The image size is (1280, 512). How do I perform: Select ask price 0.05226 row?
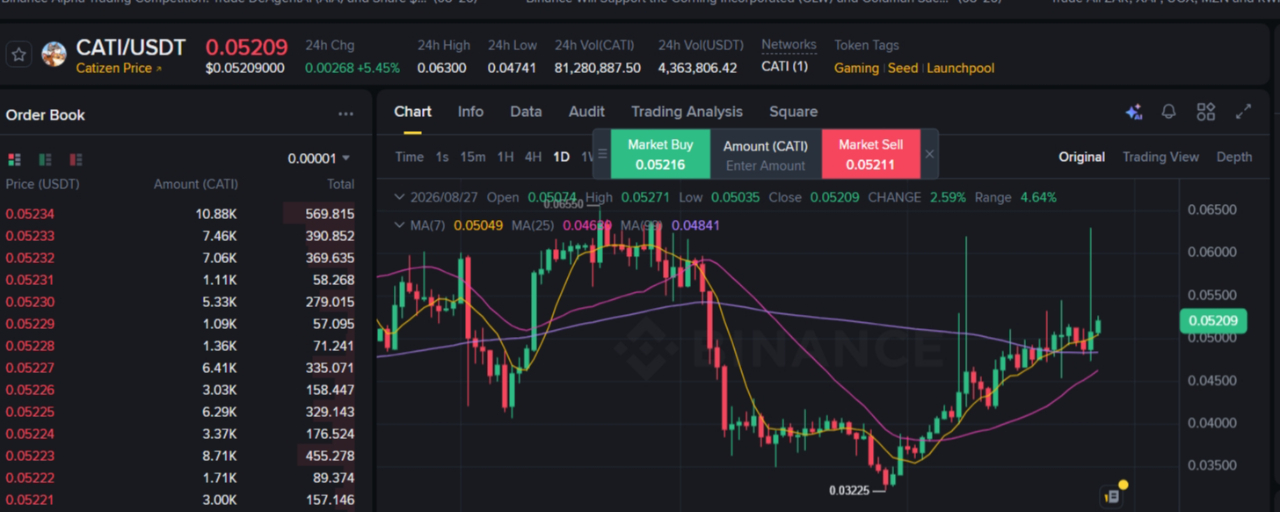click(x=180, y=390)
